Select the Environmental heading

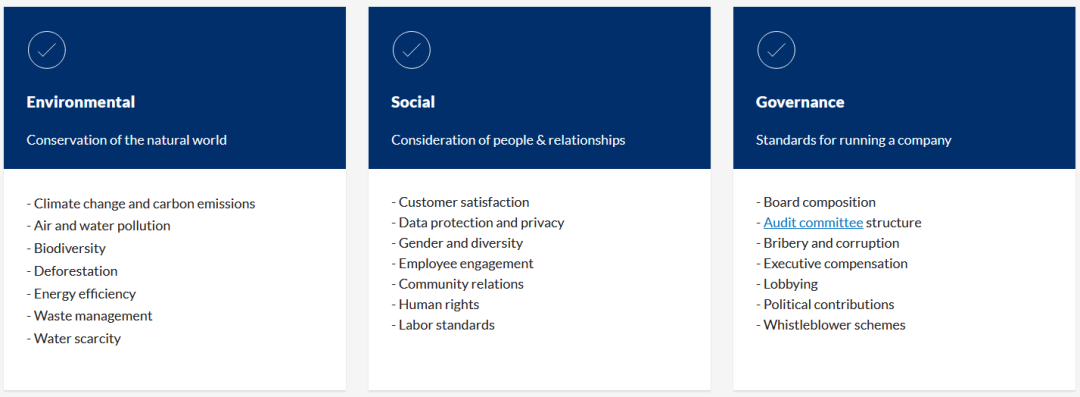pyautogui.click(x=81, y=102)
